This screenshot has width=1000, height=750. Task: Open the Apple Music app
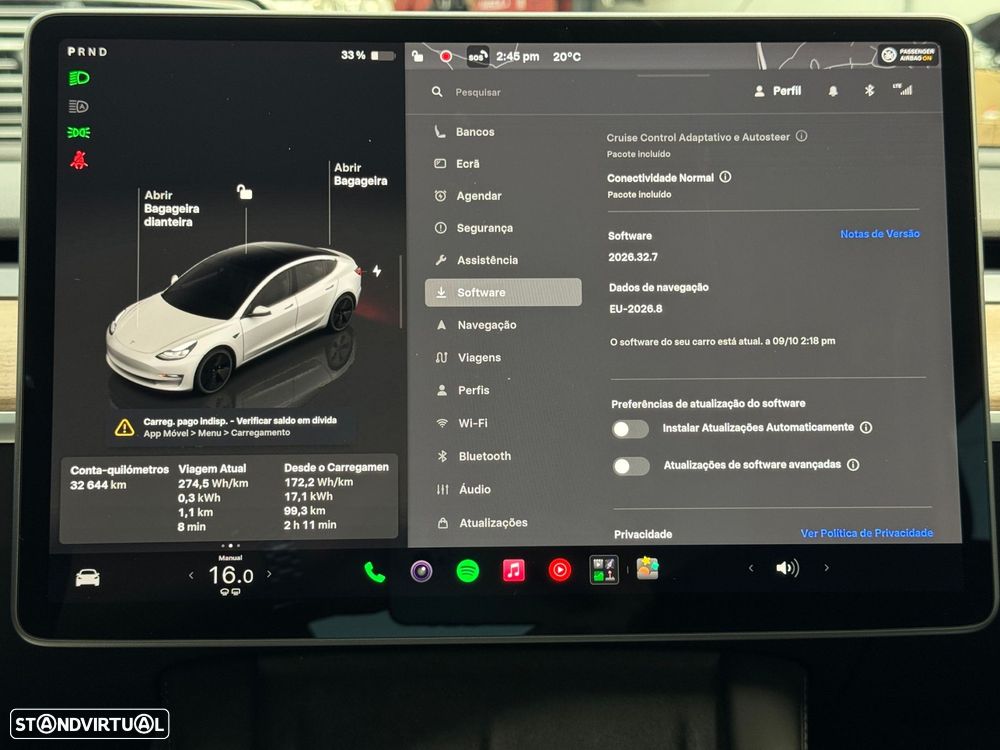(513, 570)
